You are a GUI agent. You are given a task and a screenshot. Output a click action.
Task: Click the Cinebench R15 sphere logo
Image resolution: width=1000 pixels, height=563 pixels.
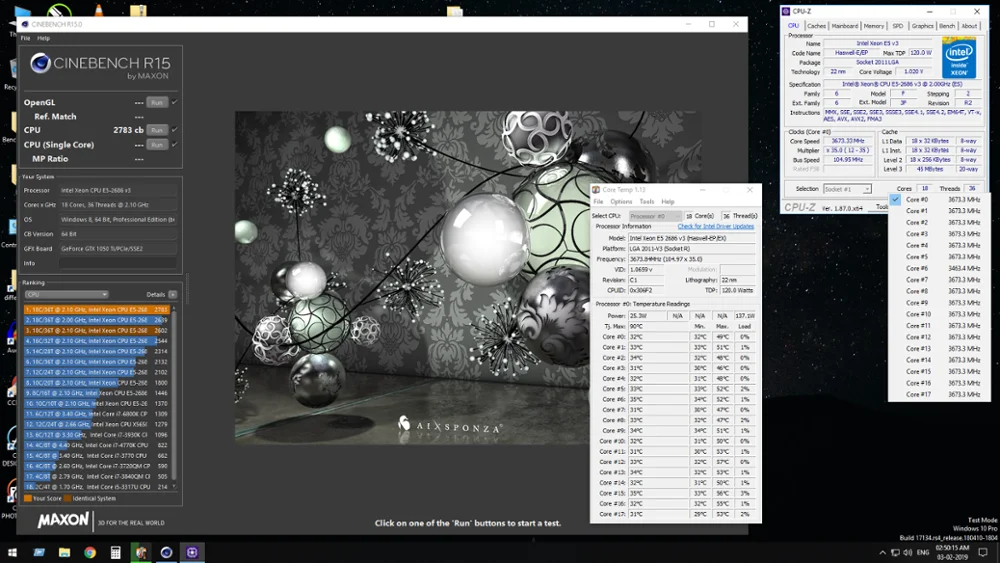pos(41,64)
